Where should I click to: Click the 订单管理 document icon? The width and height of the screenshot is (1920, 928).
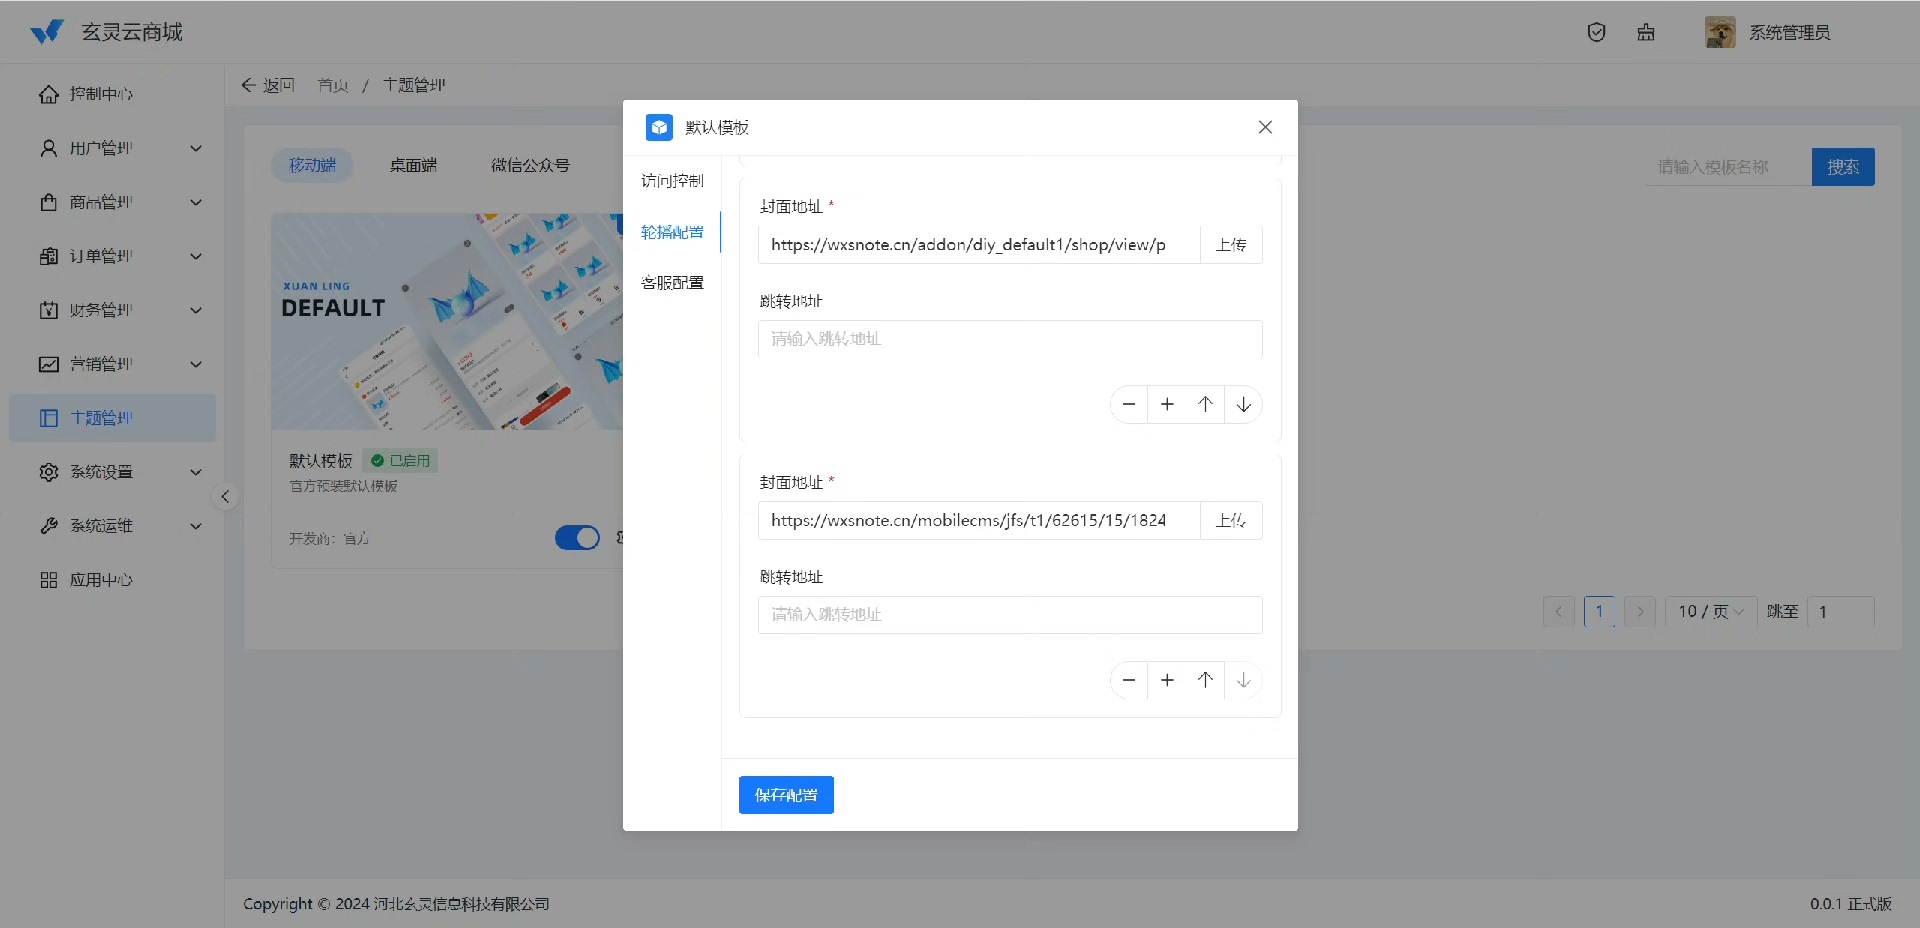pos(49,256)
